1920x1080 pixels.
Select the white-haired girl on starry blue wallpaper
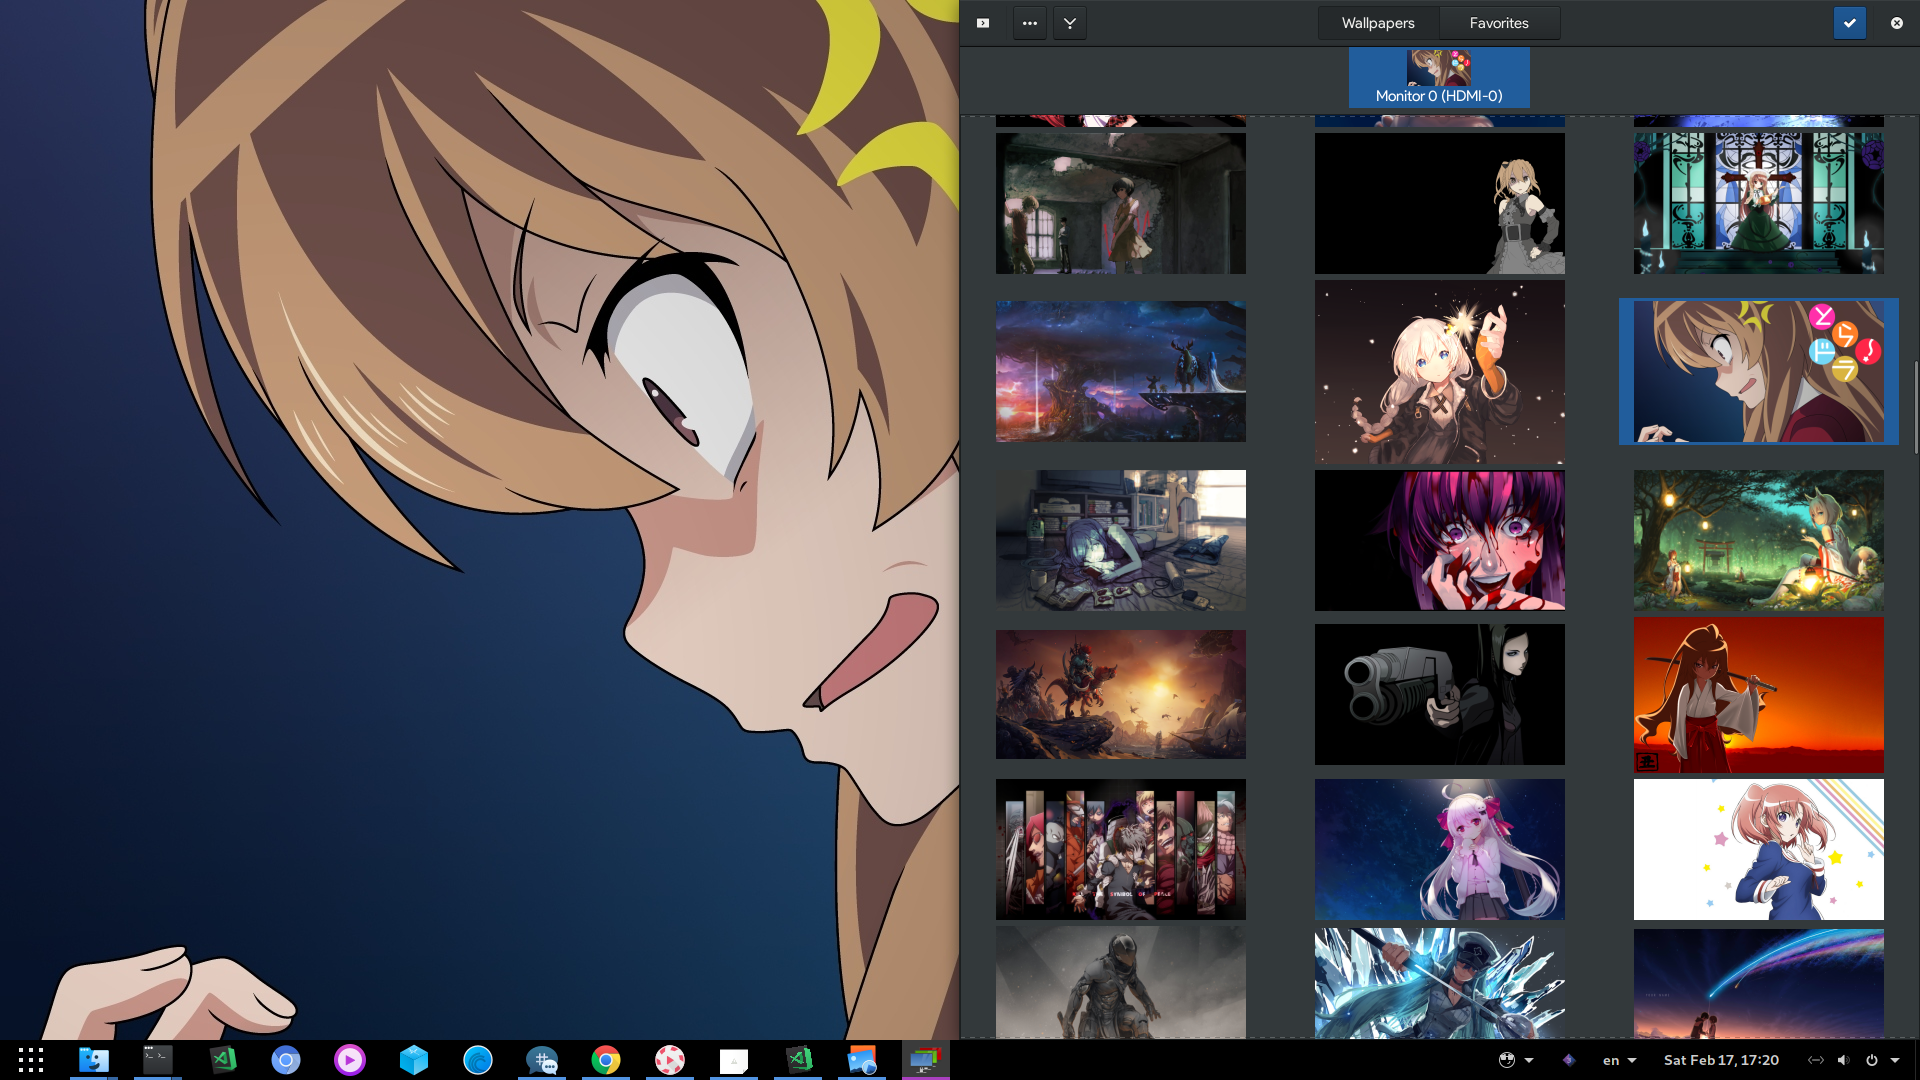(x=1439, y=849)
